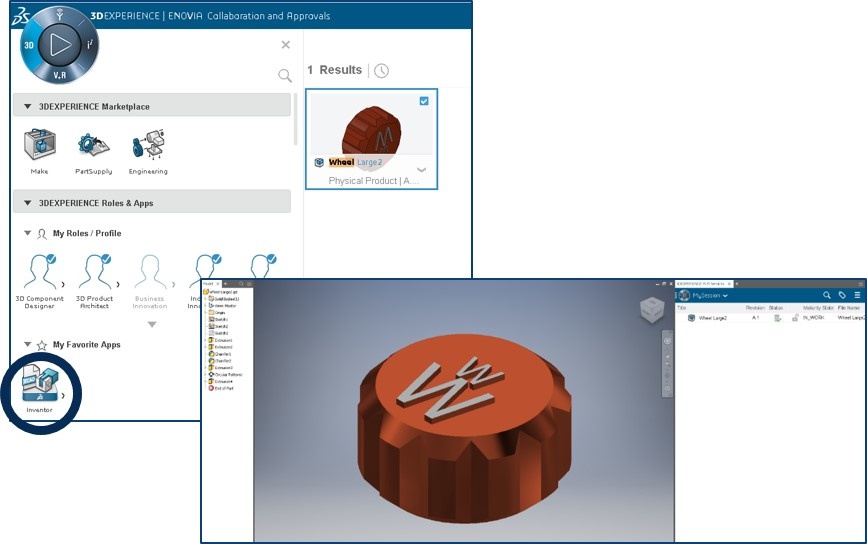The width and height of the screenshot is (867, 544).
Task: Click the navigation wheel on navigation bar
Action: point(667,341)
